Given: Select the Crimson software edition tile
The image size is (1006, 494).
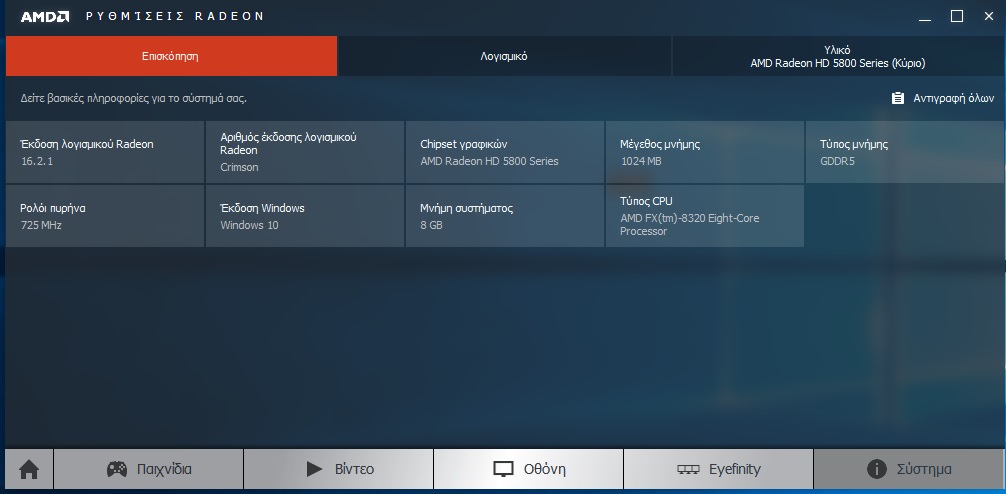Looking at the screenshot, I should coord(305,152).
